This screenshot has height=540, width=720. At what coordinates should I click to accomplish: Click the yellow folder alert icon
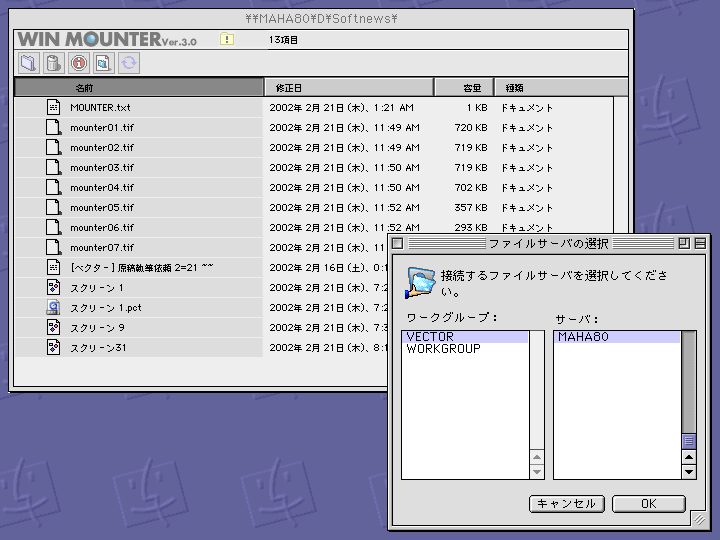click(227, 39)
